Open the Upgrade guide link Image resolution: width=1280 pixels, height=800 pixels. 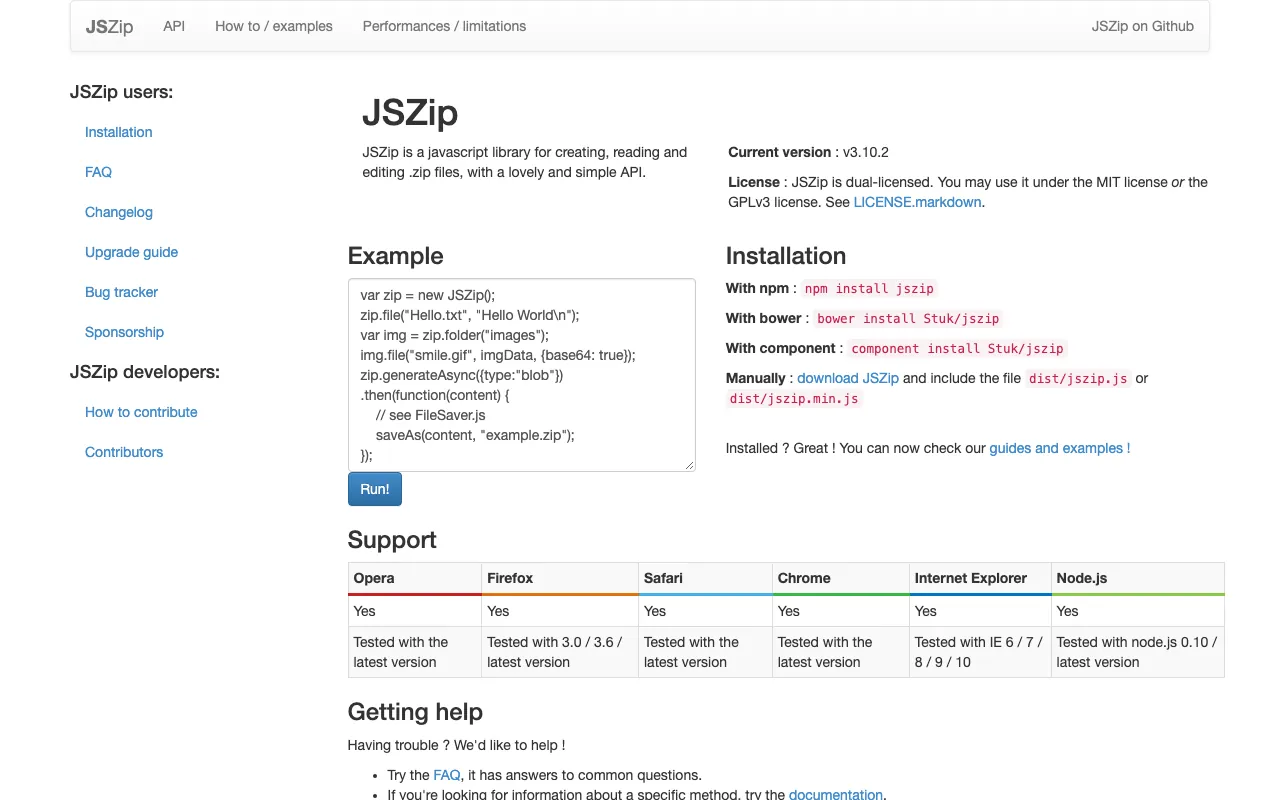pyautogui.click(x=131, y=252)
